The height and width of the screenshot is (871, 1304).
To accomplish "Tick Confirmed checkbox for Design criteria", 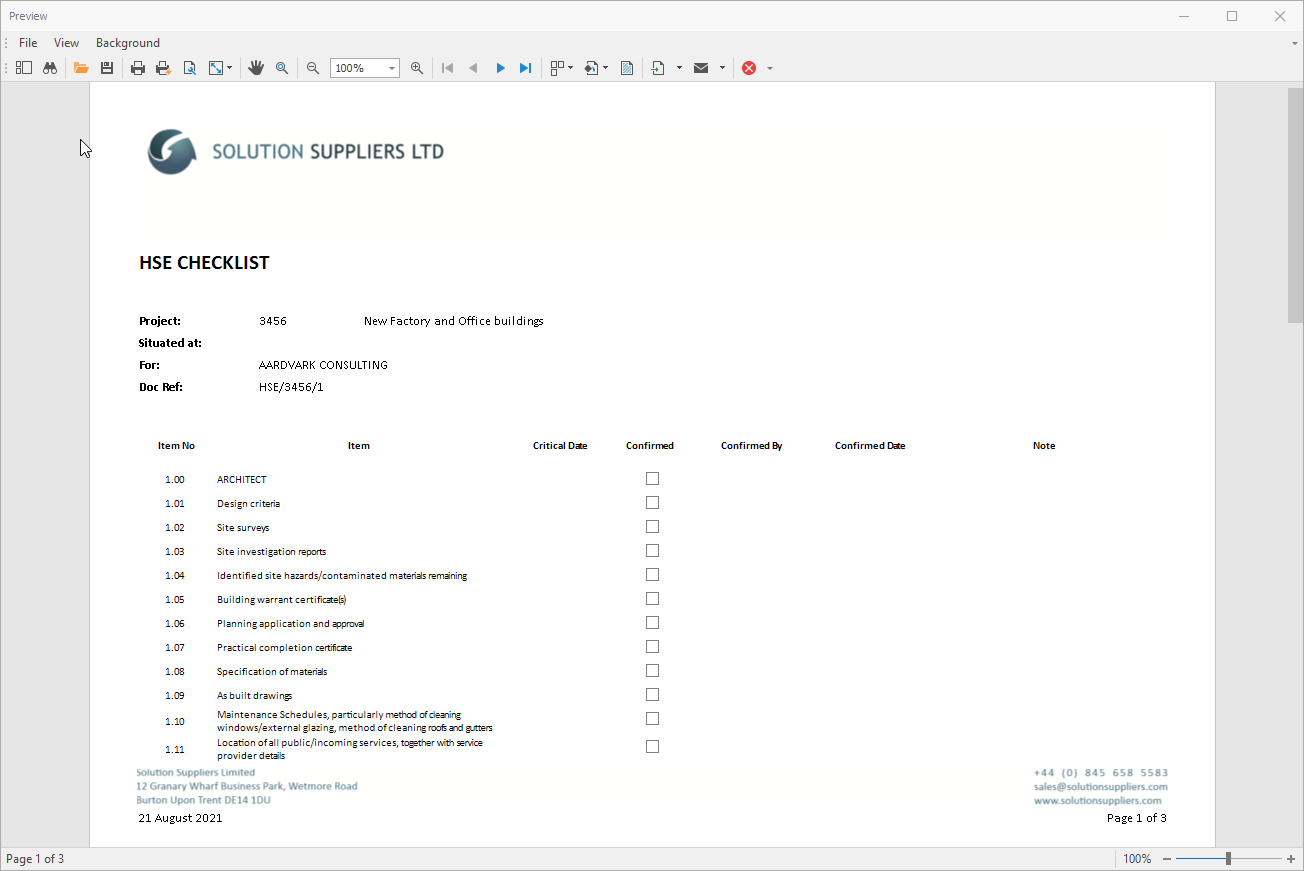I will pos(652,503).
